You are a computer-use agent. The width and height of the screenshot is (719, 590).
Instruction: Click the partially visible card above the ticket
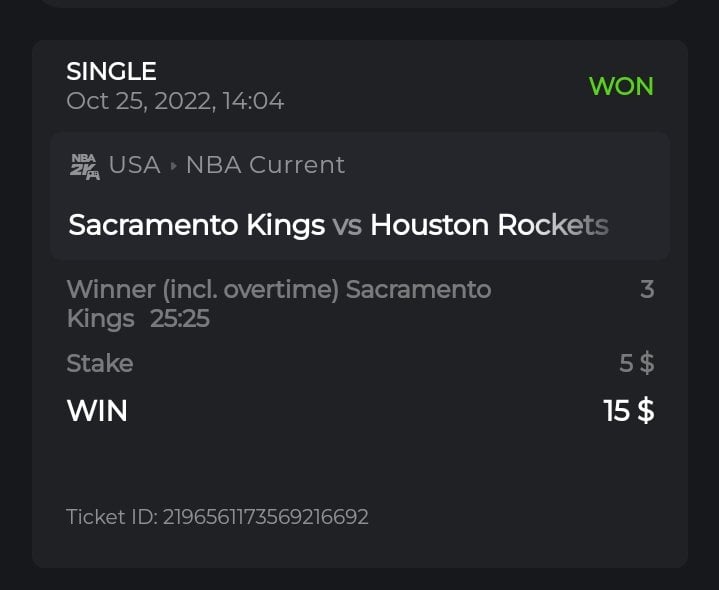pos(359,4)
